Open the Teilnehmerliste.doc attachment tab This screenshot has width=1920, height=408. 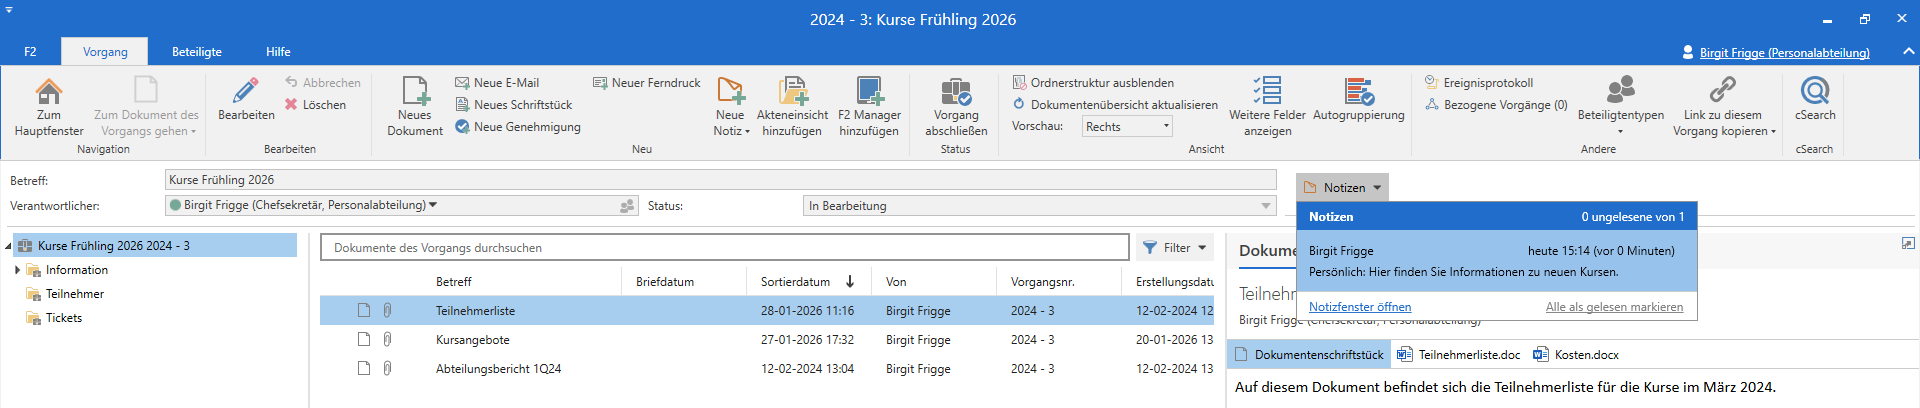1459,355
